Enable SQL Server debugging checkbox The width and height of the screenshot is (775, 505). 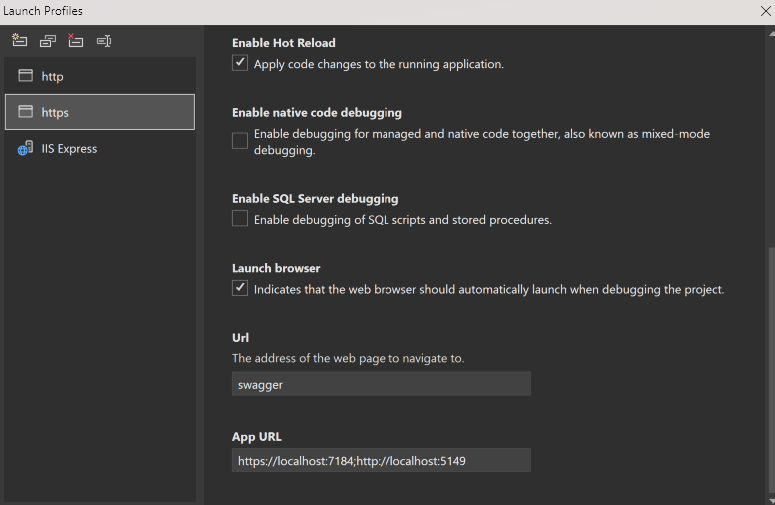point(240,218)
